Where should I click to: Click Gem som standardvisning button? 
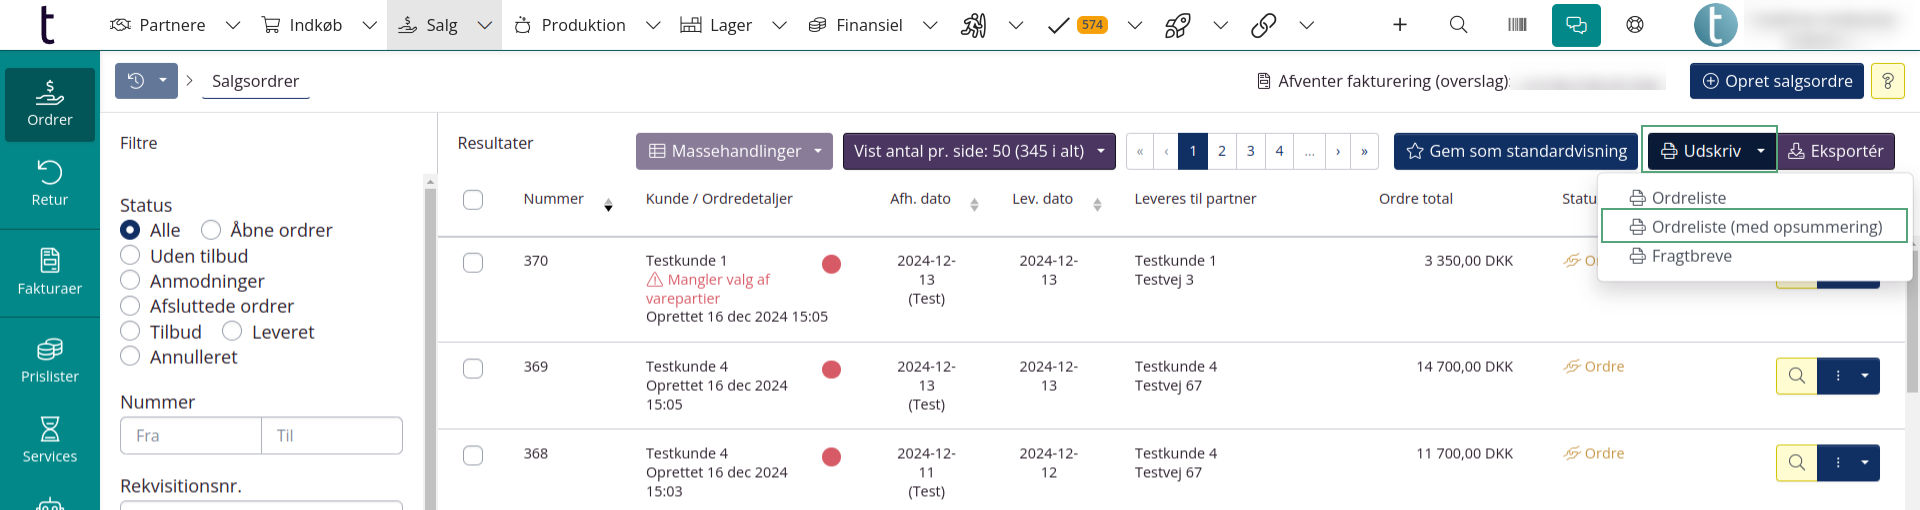(x=1516, y=151)
